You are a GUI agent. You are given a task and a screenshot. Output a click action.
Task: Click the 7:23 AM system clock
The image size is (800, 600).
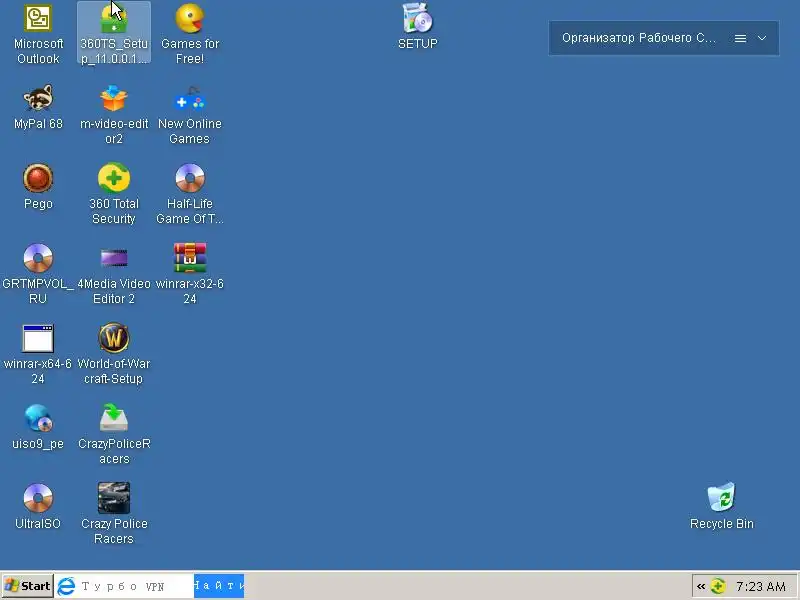(761, 586)
